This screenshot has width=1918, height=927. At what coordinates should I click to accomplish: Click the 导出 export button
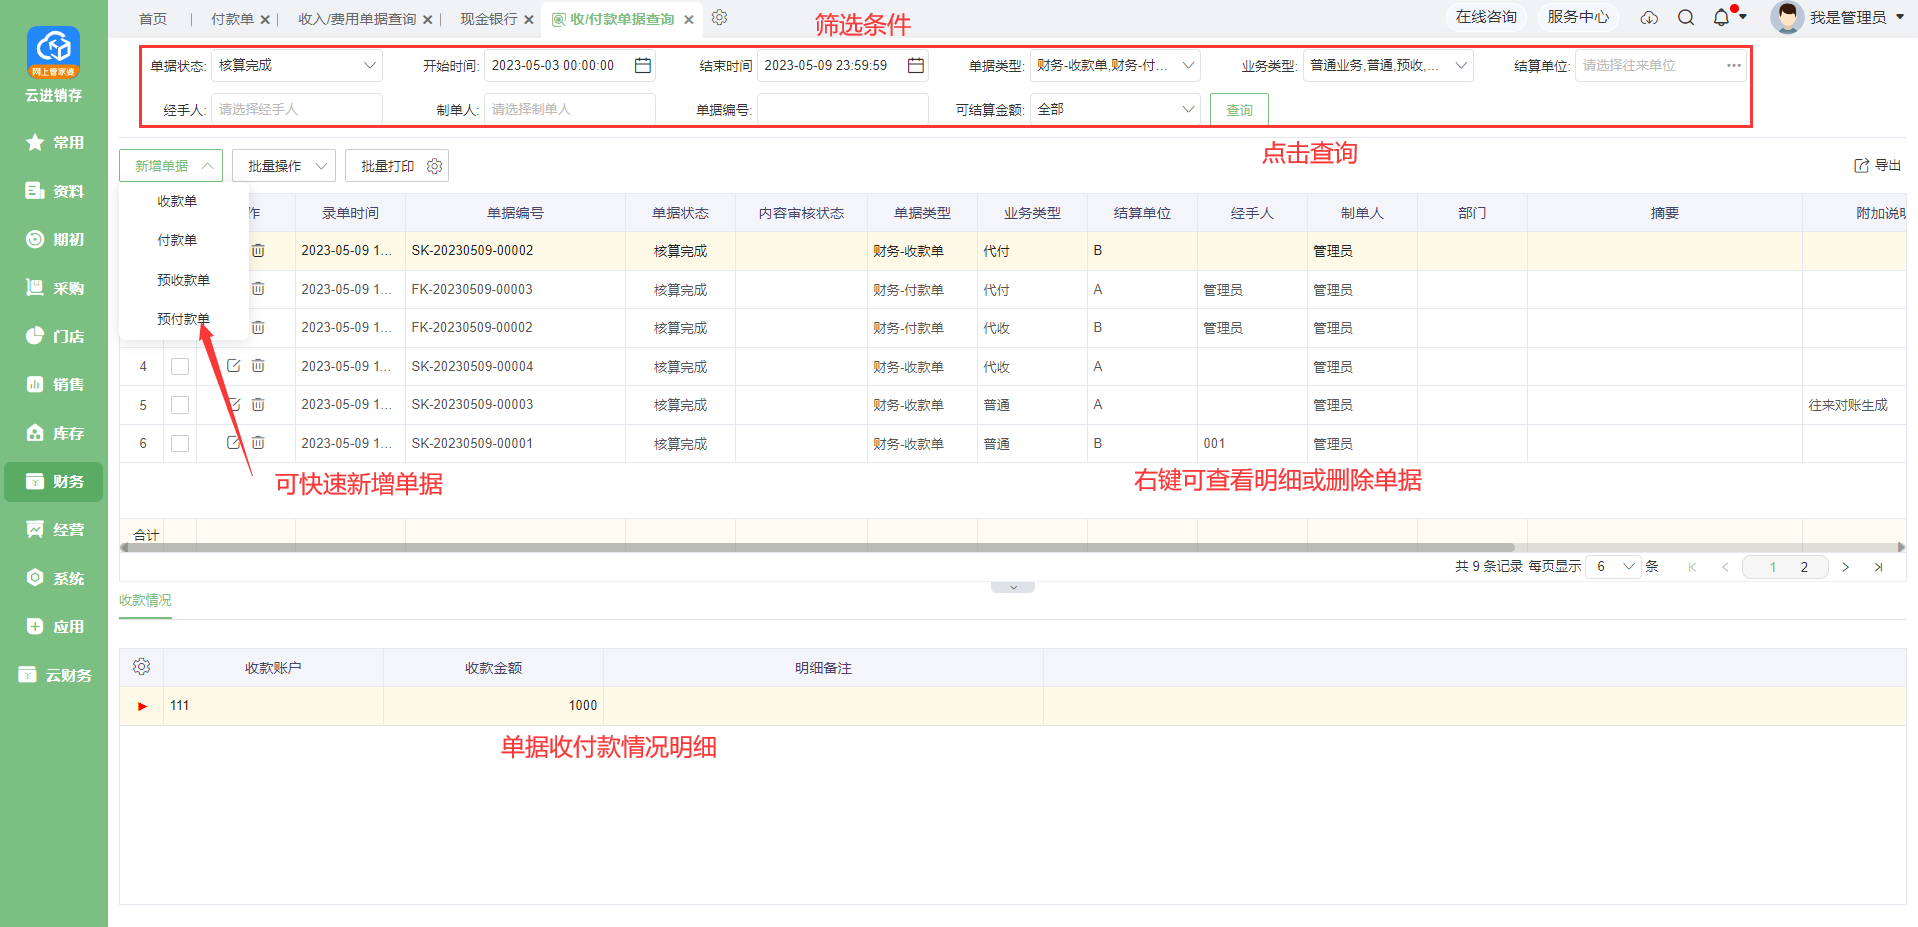(x=1878, y=166)
